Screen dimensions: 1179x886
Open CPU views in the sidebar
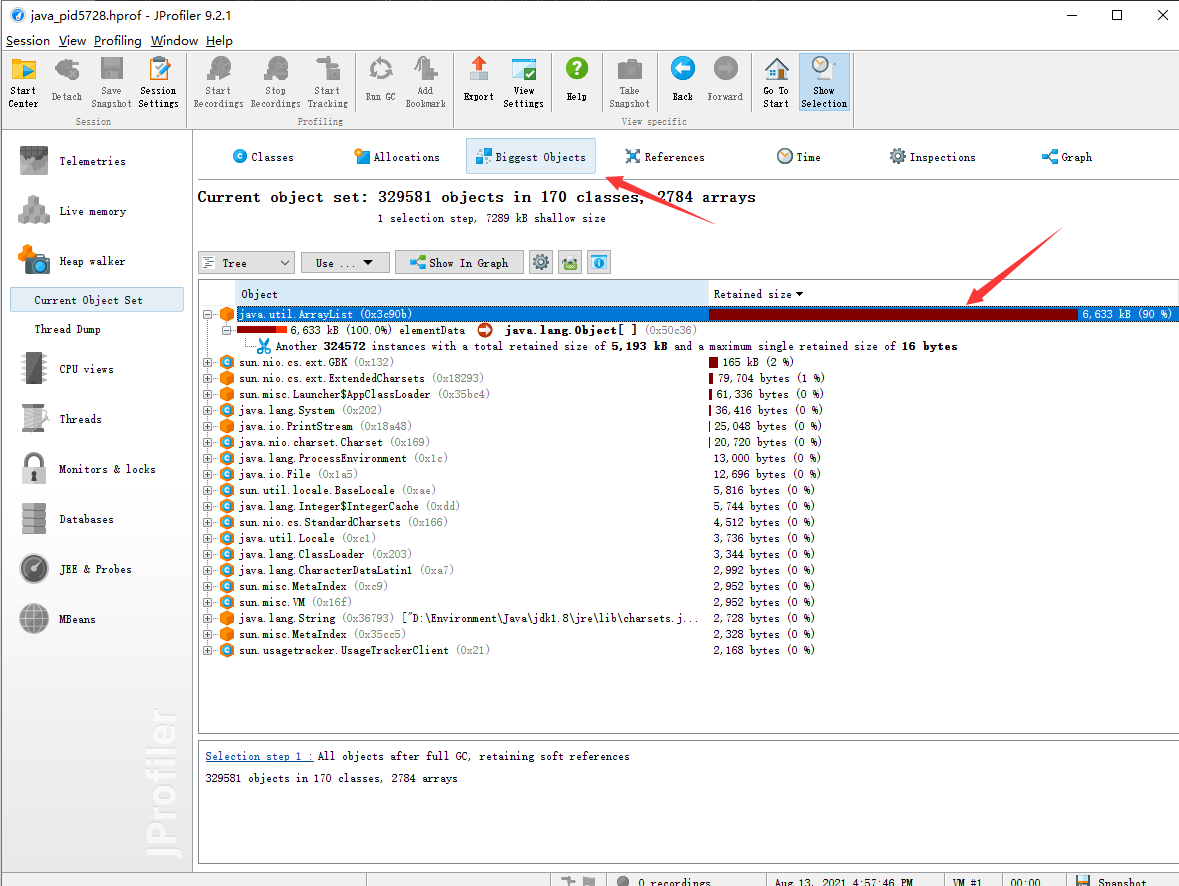pos(68,369)
